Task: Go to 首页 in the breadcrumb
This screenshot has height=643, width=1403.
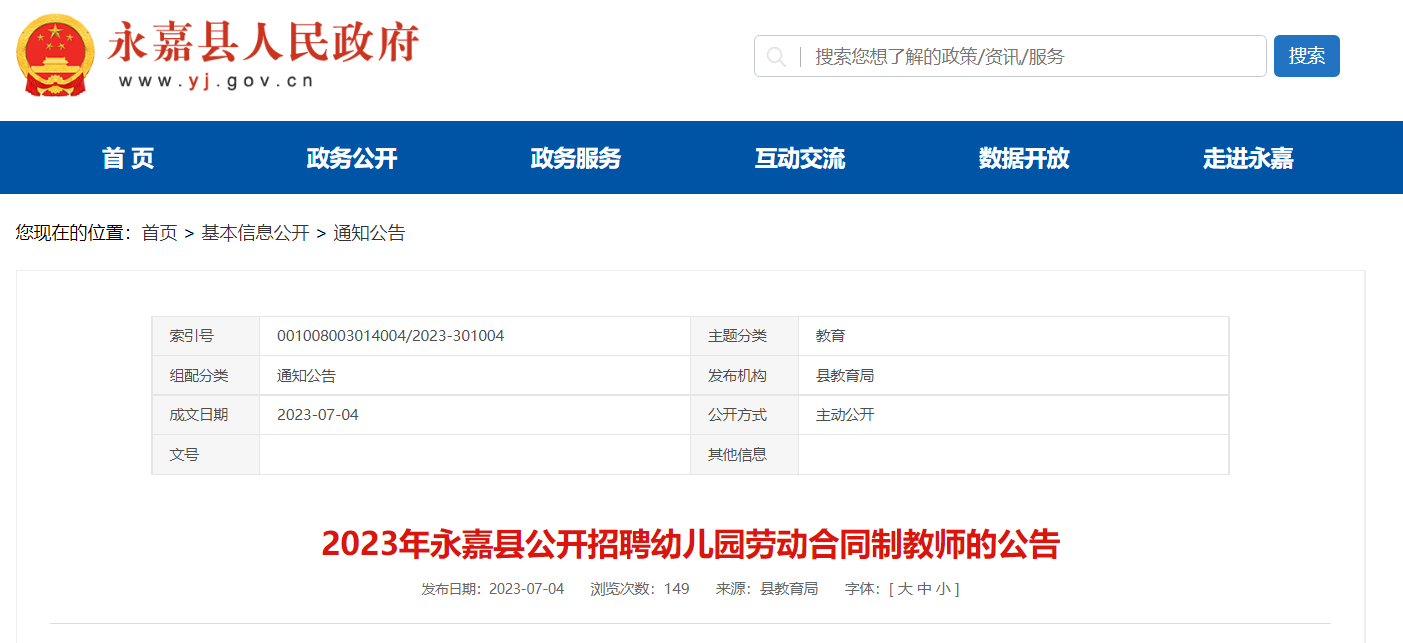Action: [x=159, y=233]
